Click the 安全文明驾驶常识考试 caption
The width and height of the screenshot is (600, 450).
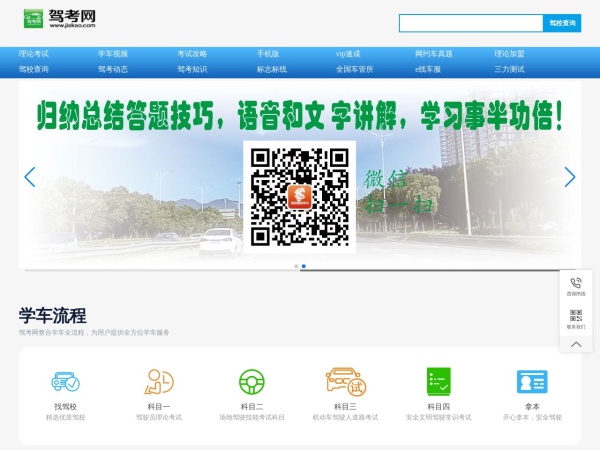439,417
